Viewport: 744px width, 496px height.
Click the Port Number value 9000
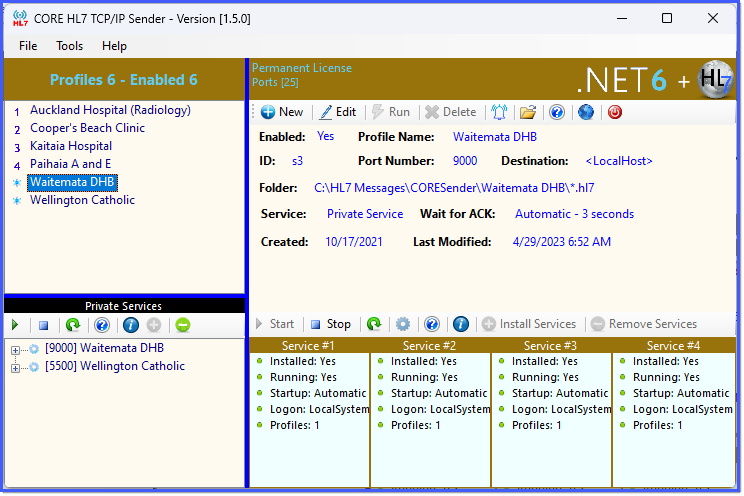coord(465,161)
